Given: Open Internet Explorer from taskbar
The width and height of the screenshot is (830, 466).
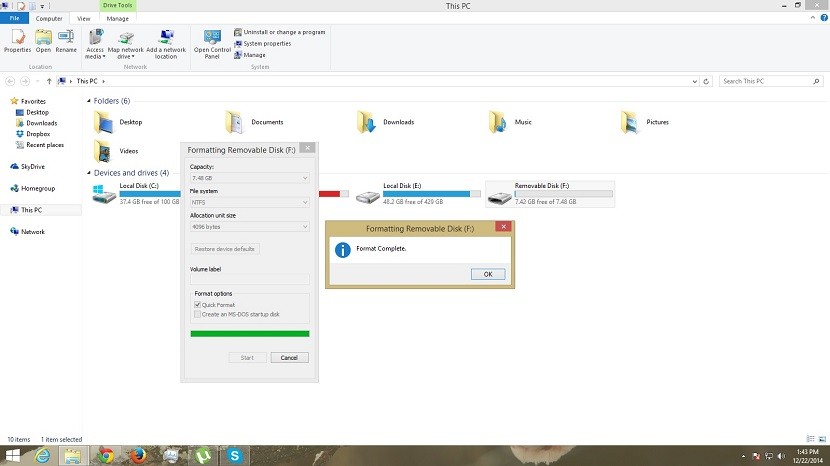Looking at the screenshot, I should 42,456.
